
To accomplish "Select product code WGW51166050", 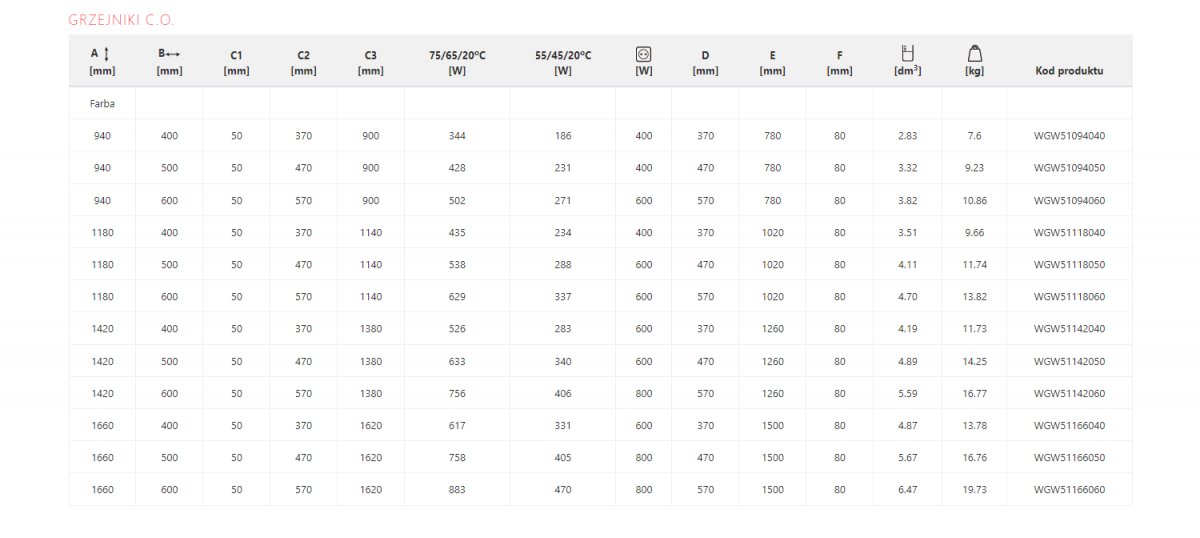I will tap(1069, 458).
